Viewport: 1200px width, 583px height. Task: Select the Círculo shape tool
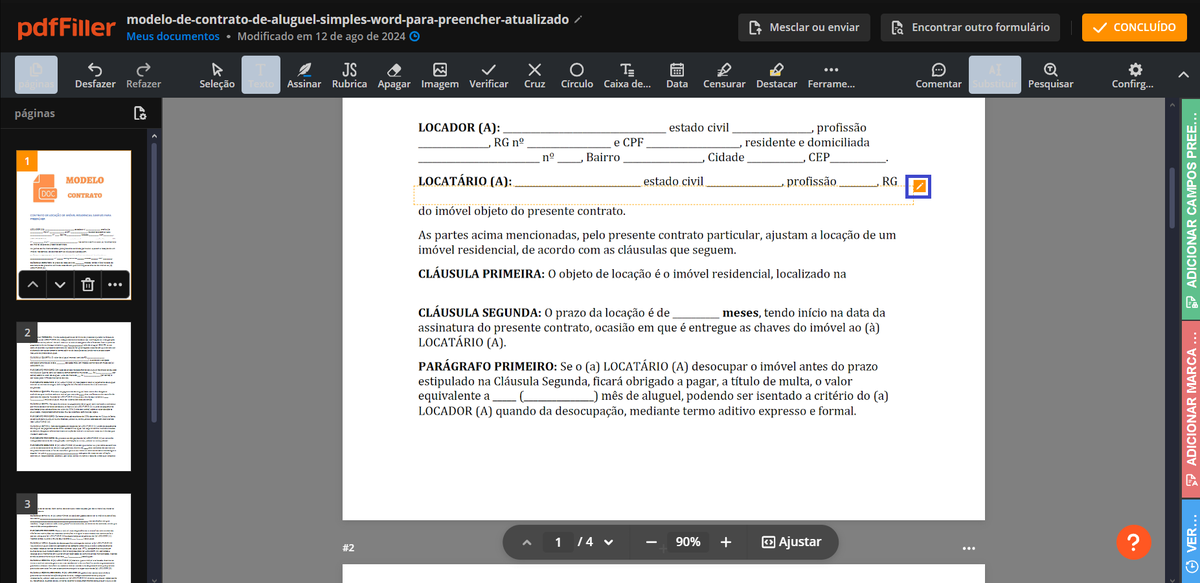(x=577, y=75)
